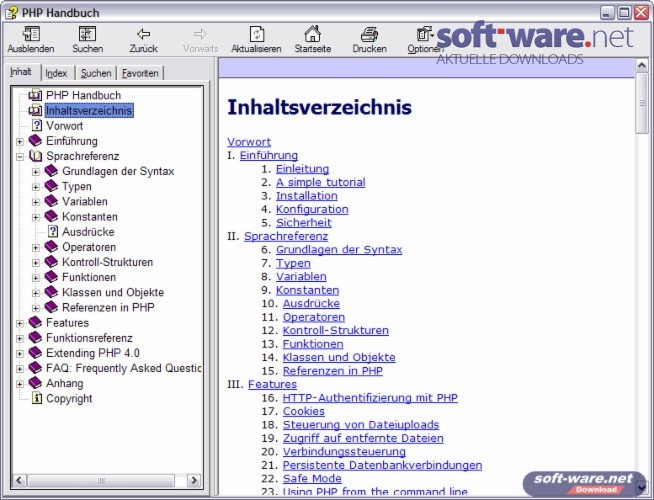
Task: Switch to the Index tab
Action: (57, 73)
